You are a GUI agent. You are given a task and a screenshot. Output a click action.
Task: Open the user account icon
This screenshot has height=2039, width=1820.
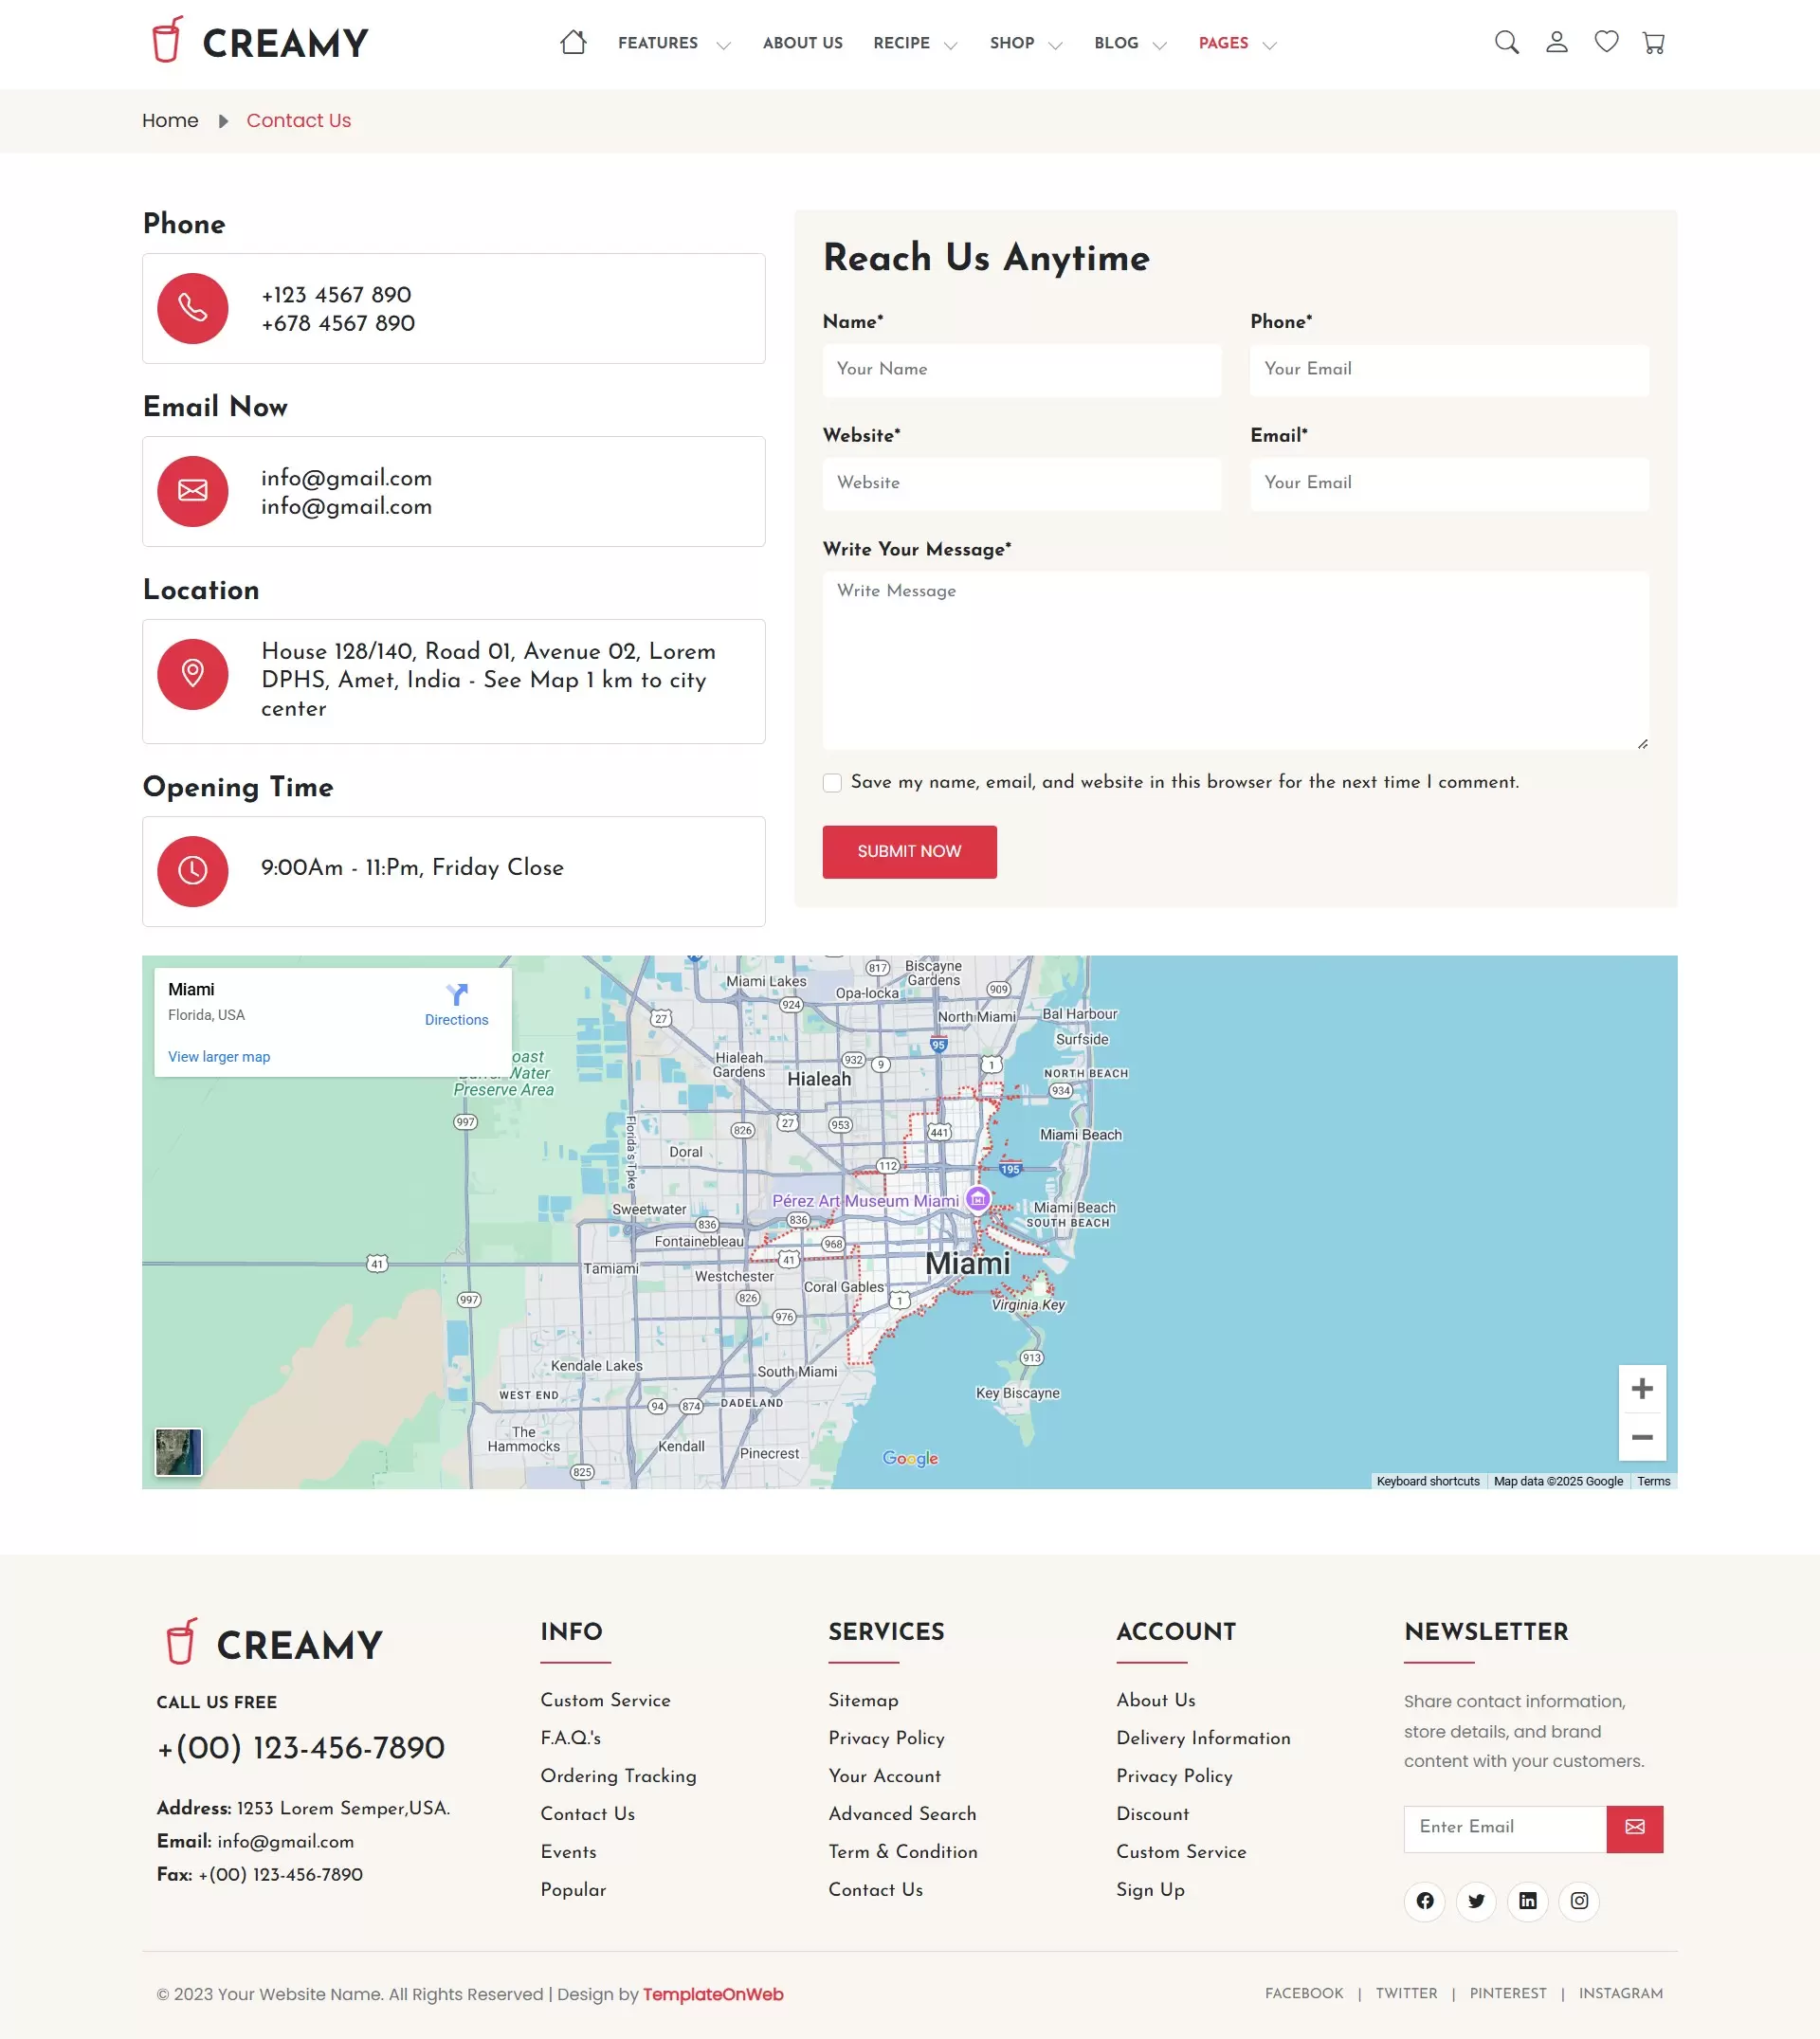click(1556, 43)
